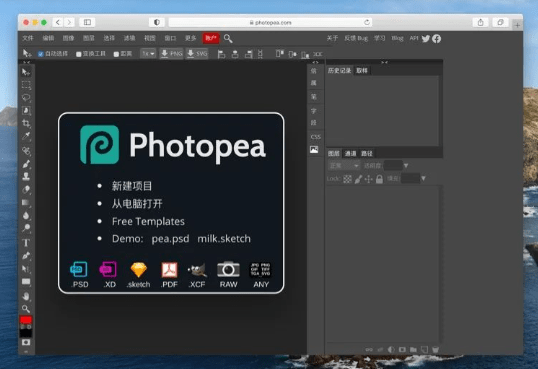Click the red foreground color swatch
The width and height of the screenshot is (538, 369).
pyautogui.click(x=26, y=320)
